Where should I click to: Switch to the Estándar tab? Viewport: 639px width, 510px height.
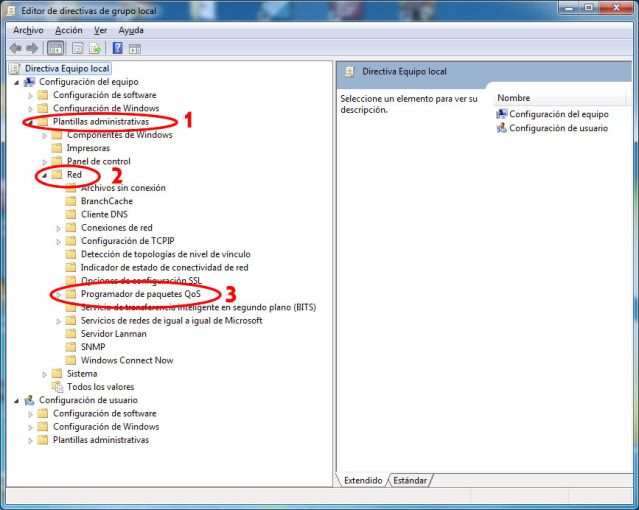pyautogui.click(x=410, y=480)
